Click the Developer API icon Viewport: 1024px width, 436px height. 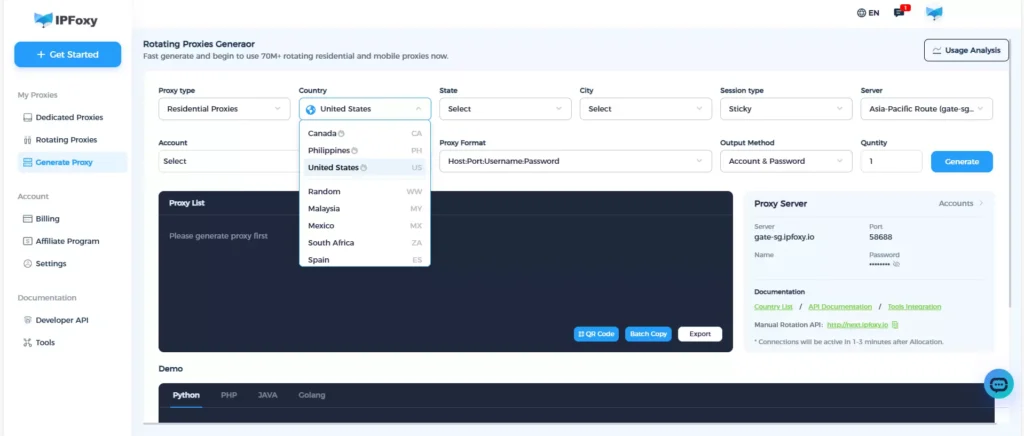point(27,321)
